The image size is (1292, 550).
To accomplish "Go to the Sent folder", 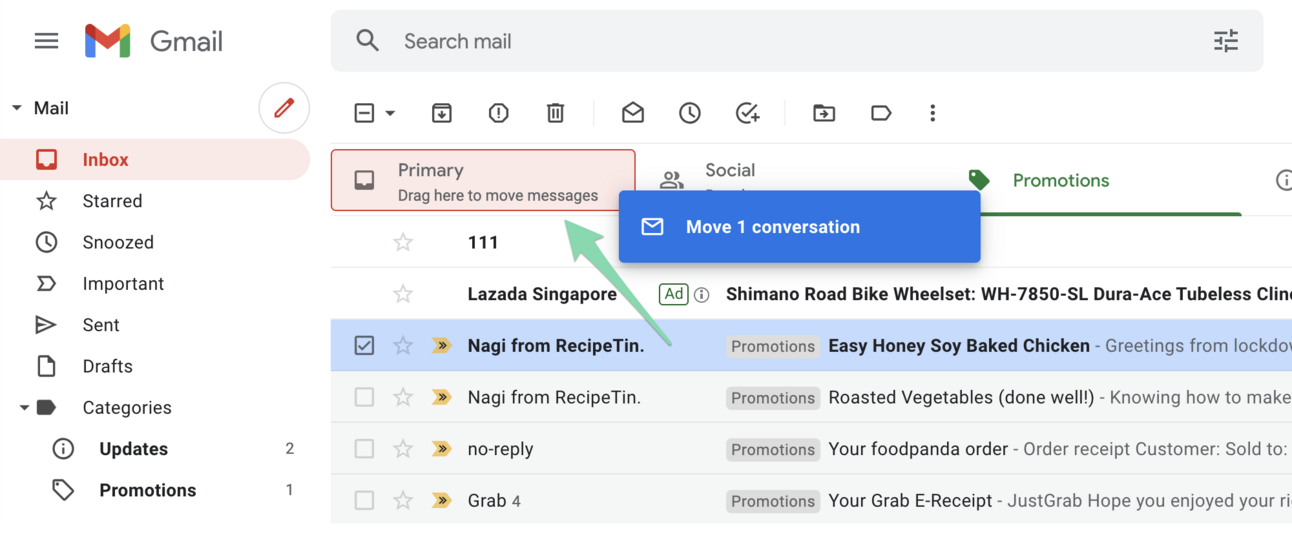I will (154, 325).
